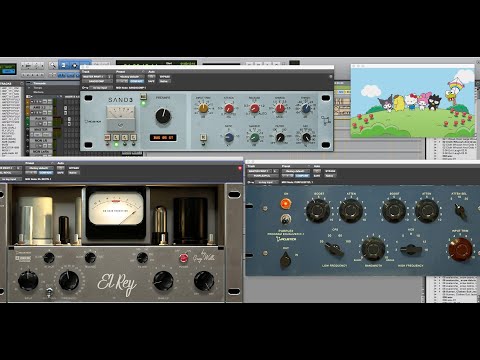Click the red target button in El Rey header
Screen dimensions: 480x360
coord(240,168)
